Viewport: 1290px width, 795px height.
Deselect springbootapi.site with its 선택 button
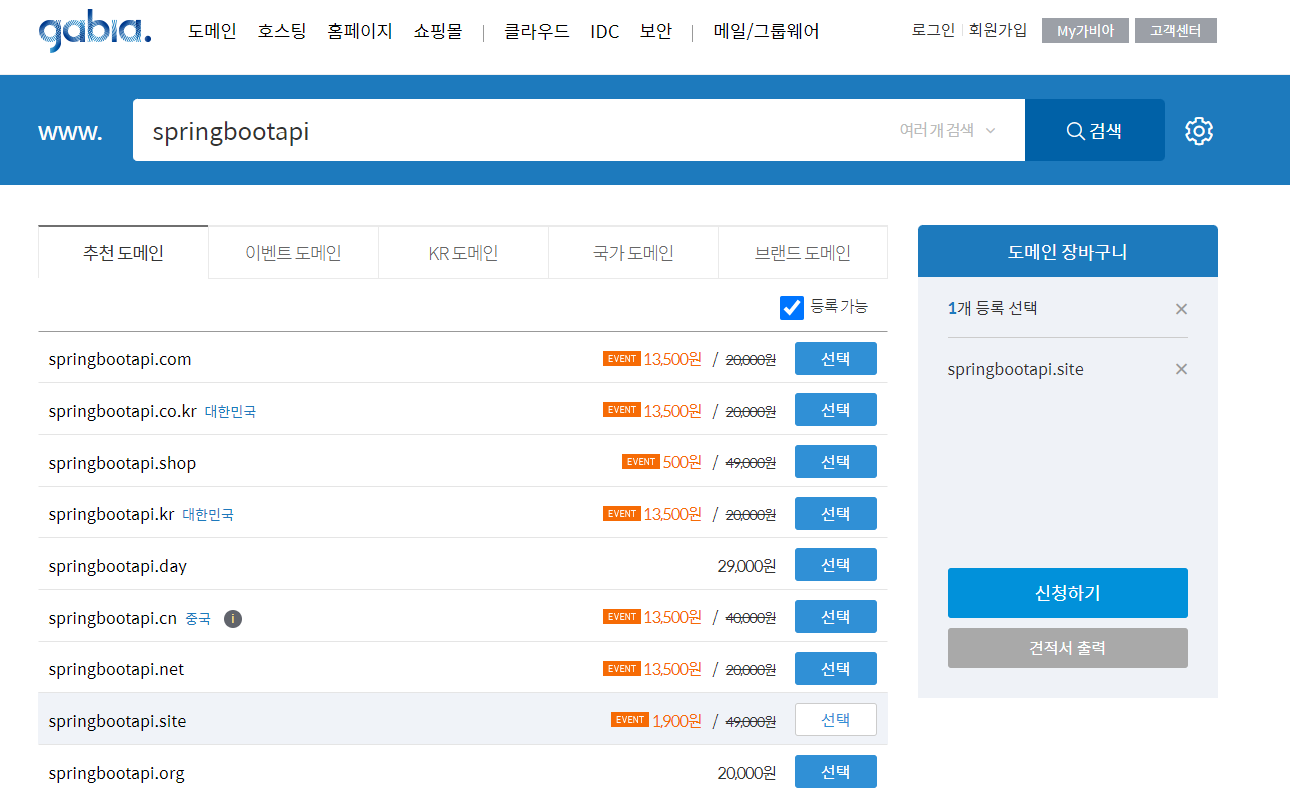click(836, 720)
